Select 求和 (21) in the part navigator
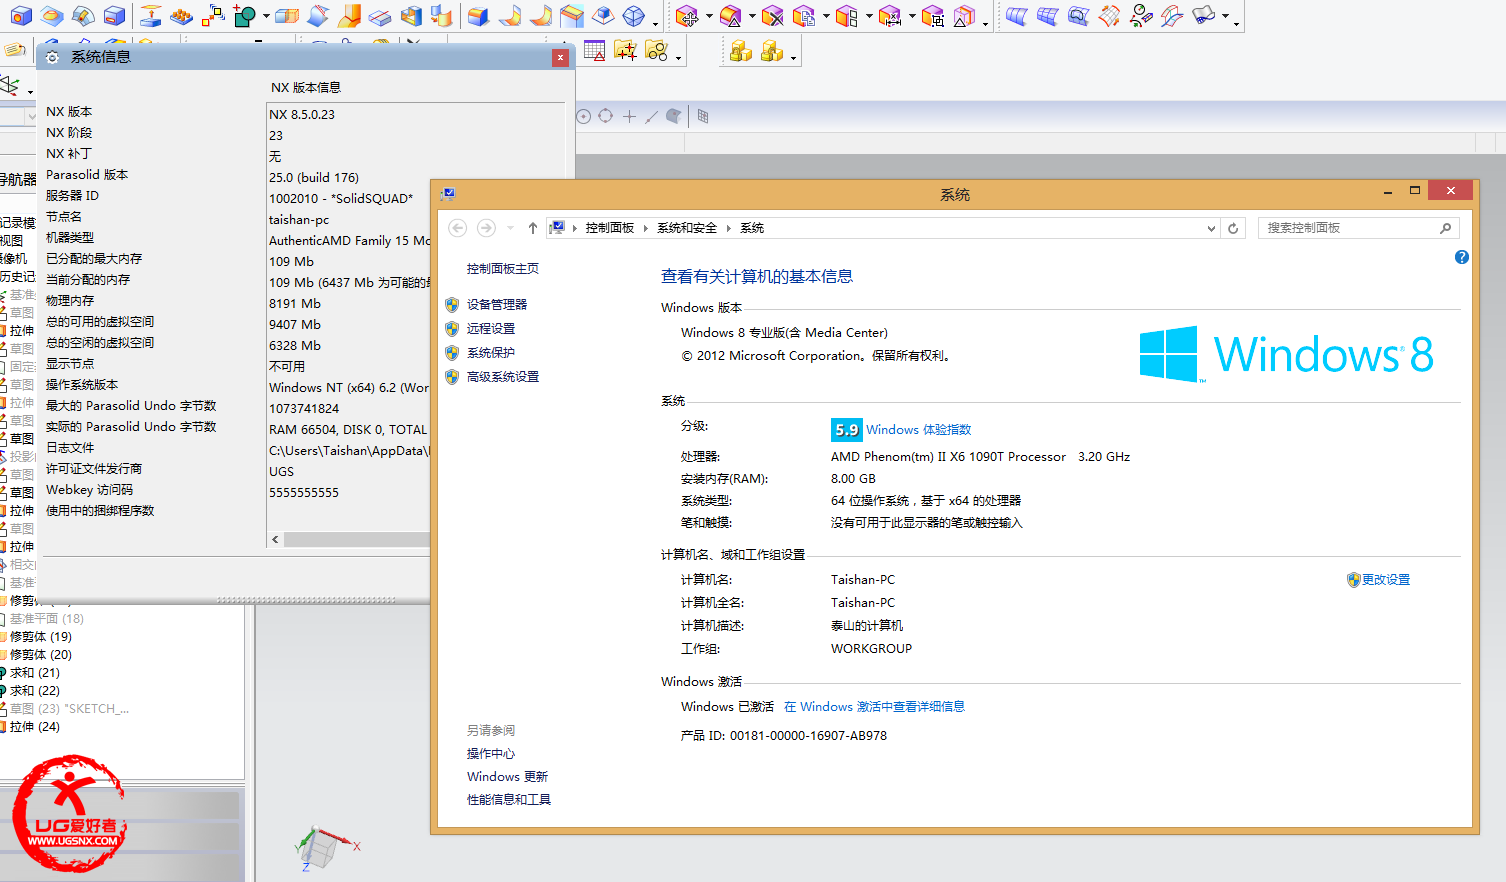This screenshot has width=1506, height=882. pos(35,673)
